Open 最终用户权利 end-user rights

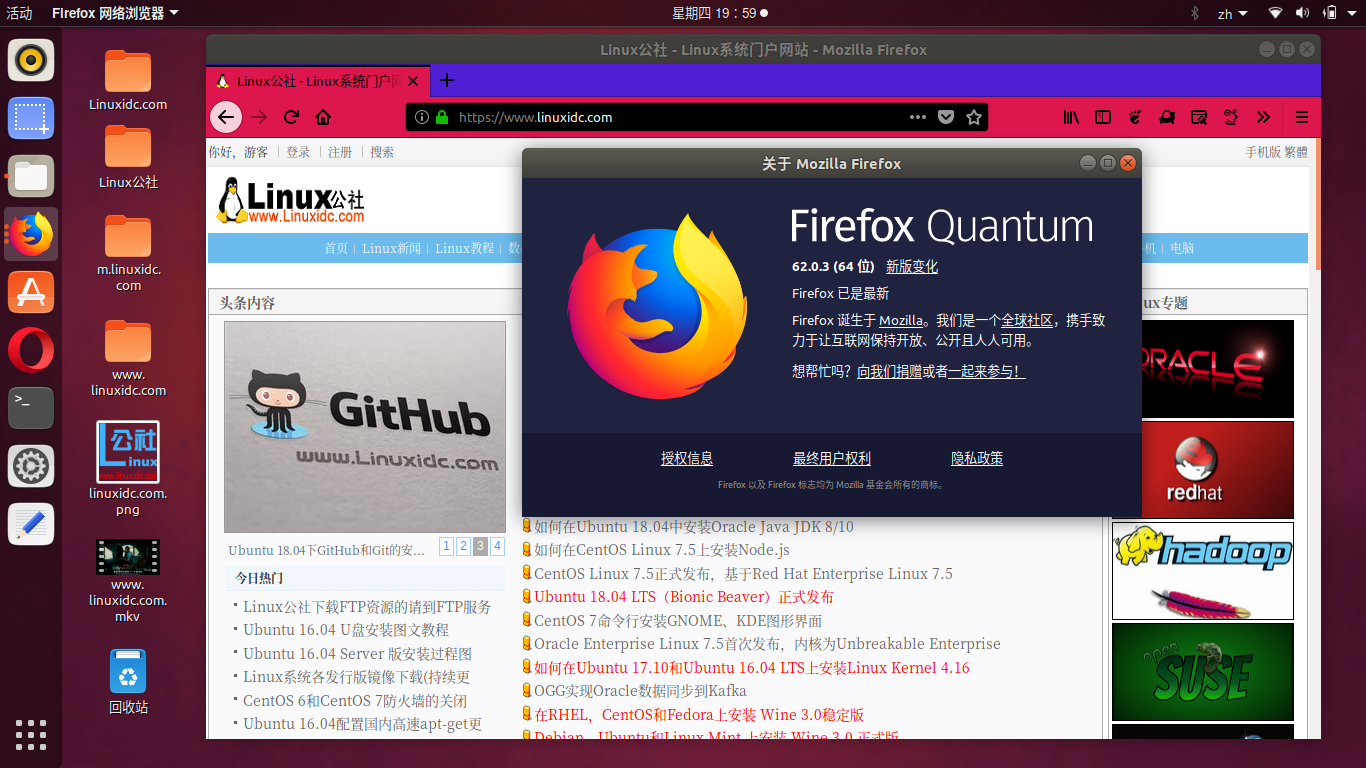(x=832, y=459)
